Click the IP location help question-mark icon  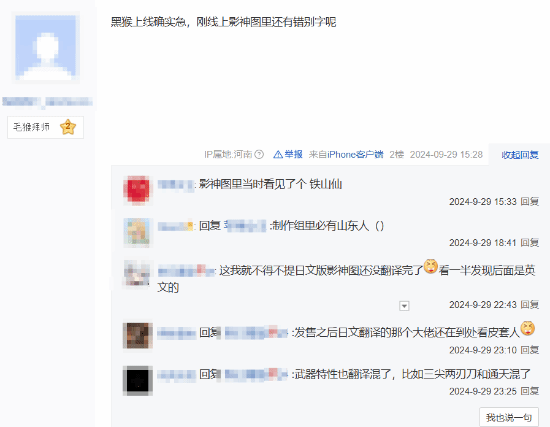tap(259, 154)
